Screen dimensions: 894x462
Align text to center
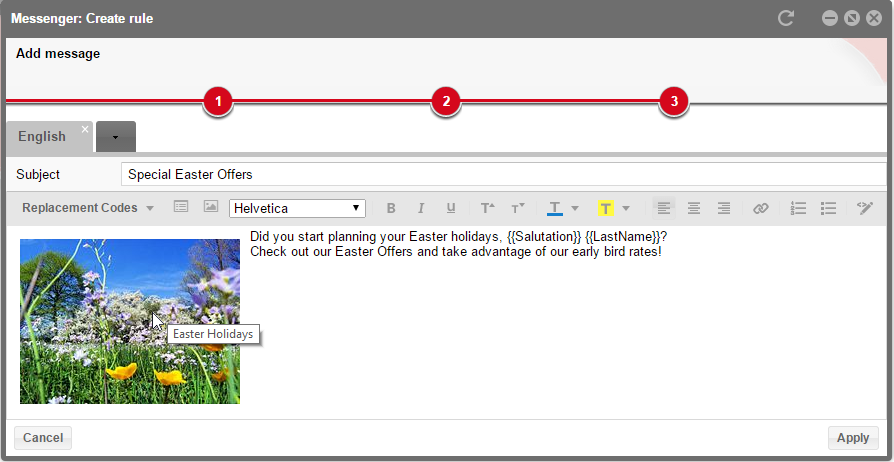tap(693, 208)
